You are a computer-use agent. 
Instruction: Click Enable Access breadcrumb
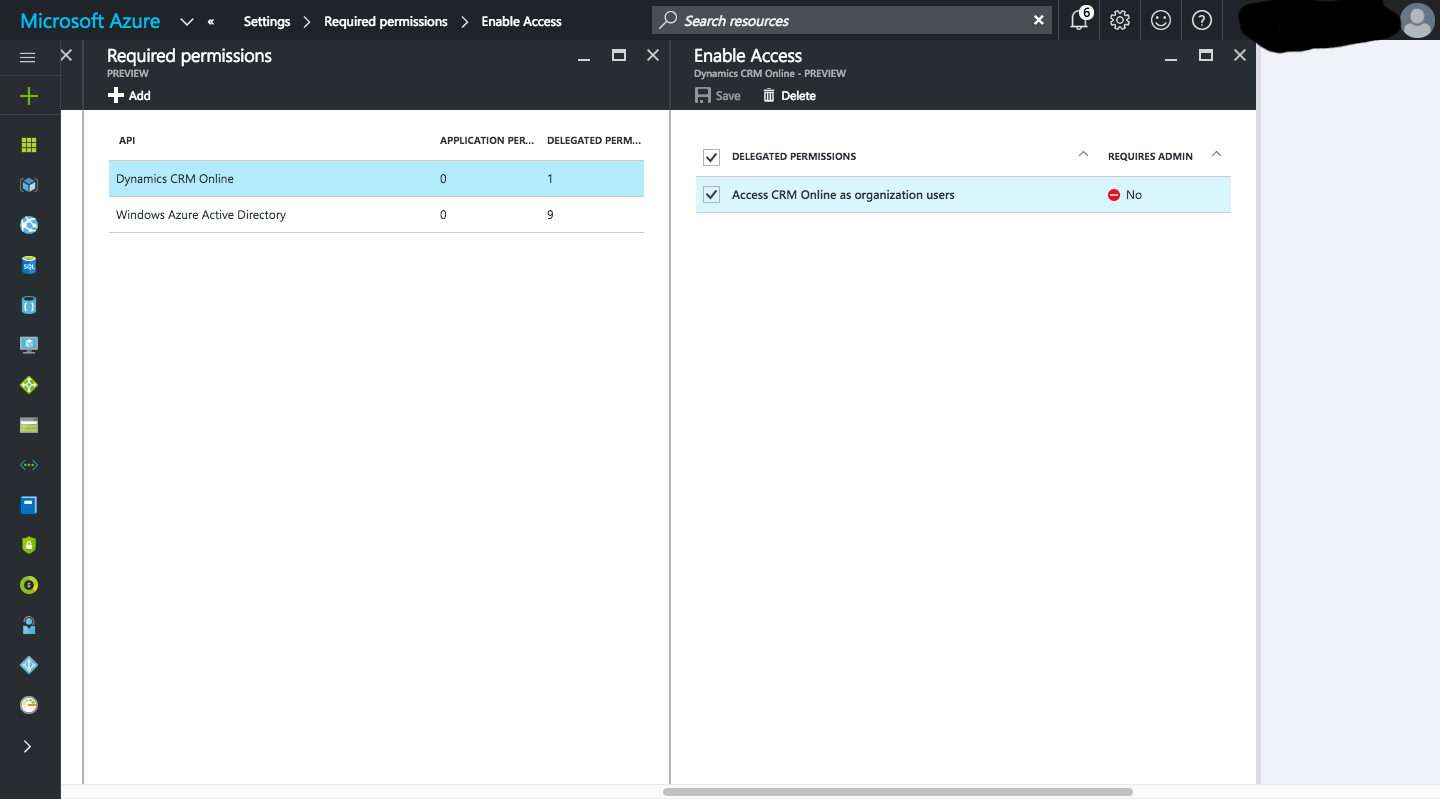[521, 21]
